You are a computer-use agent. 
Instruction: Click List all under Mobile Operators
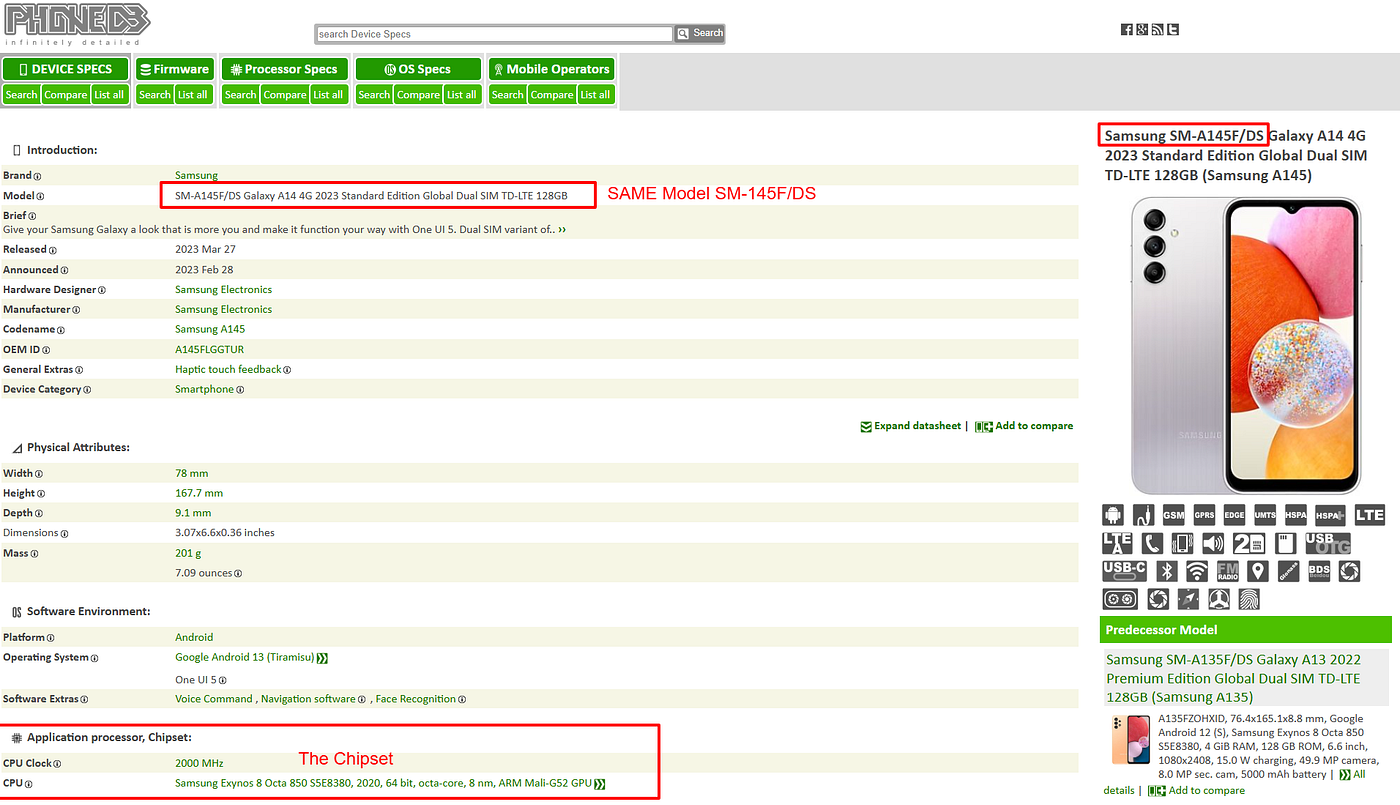tap(595, 95)
